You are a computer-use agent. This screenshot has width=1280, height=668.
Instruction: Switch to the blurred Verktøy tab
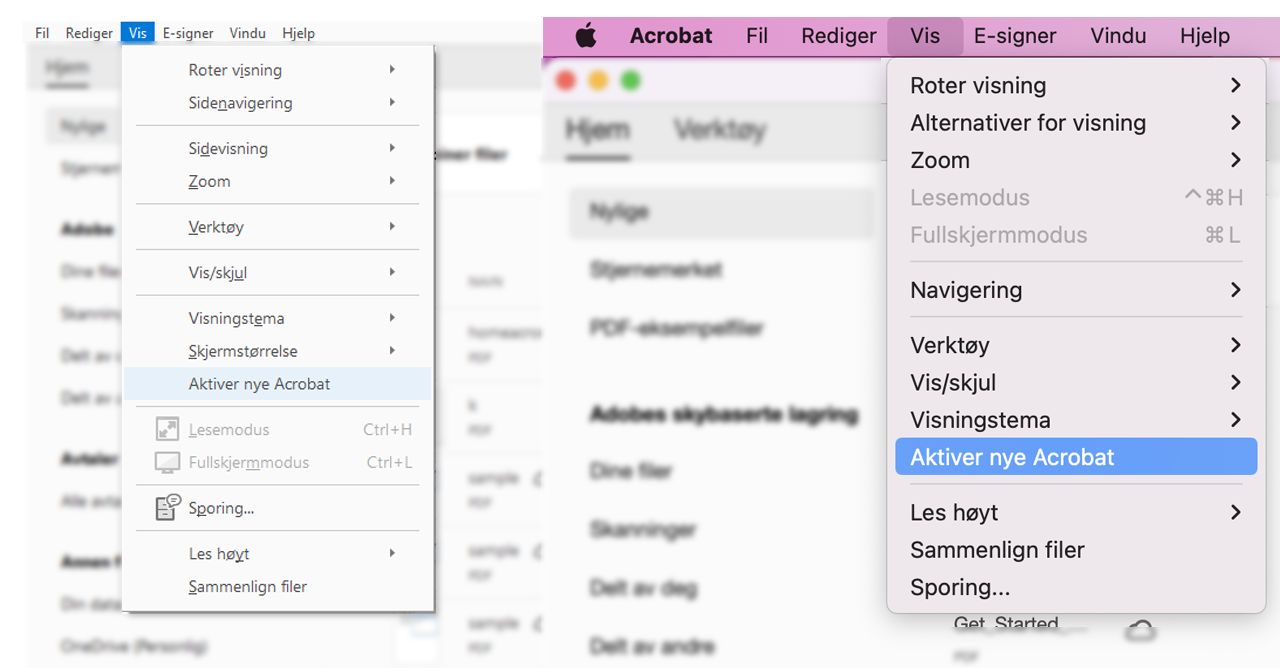(719, 130)
